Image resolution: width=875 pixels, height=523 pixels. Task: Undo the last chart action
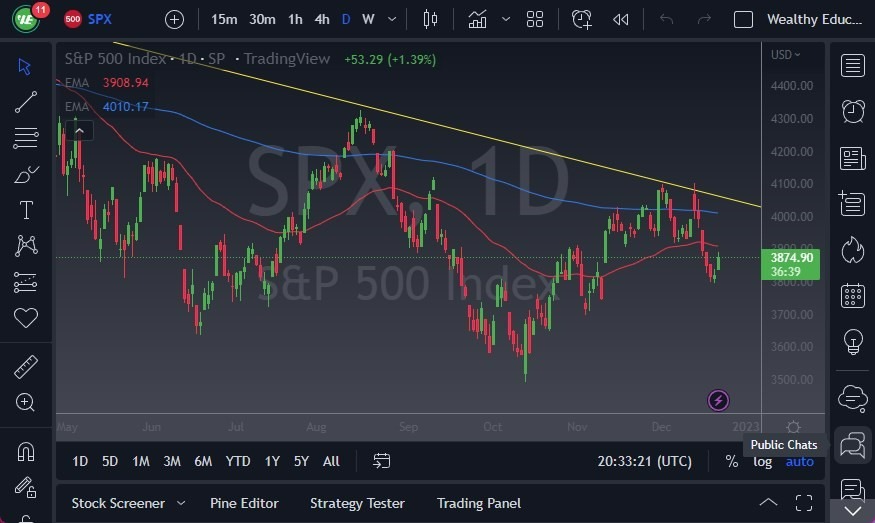[666, 20]
